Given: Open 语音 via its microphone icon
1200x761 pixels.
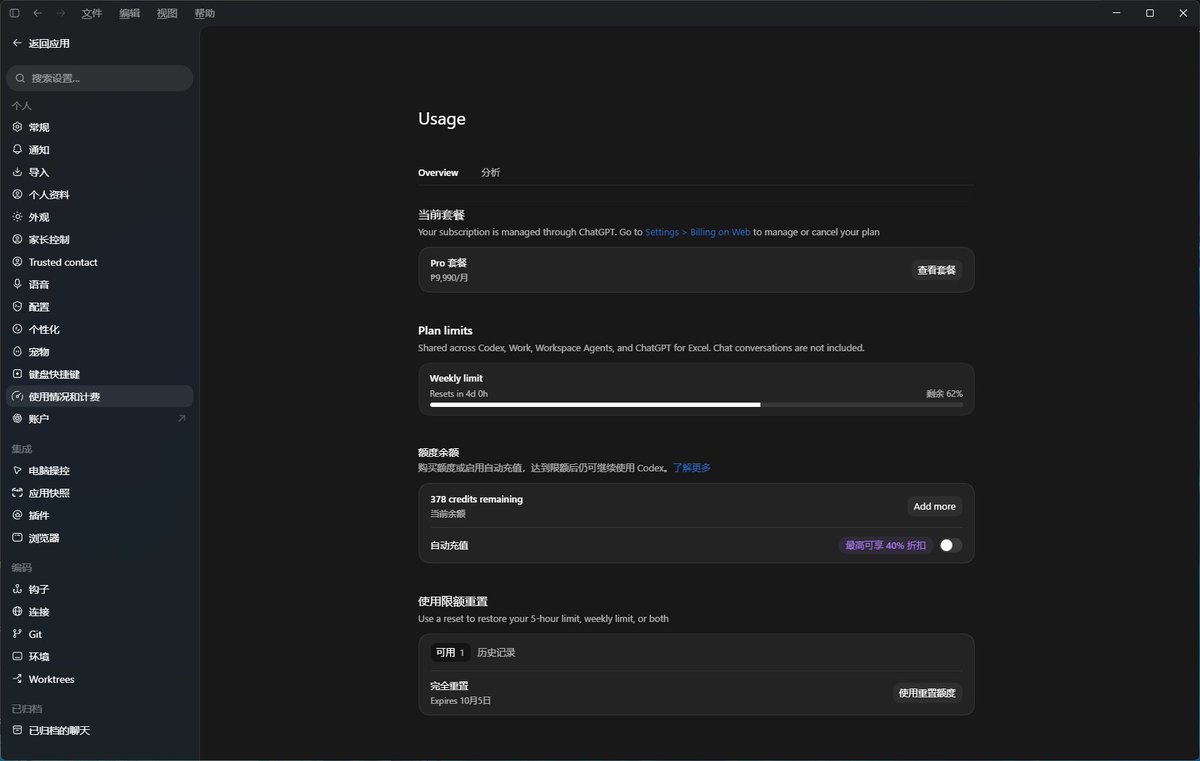Looking at the screenshot, I should click(17, 284).
